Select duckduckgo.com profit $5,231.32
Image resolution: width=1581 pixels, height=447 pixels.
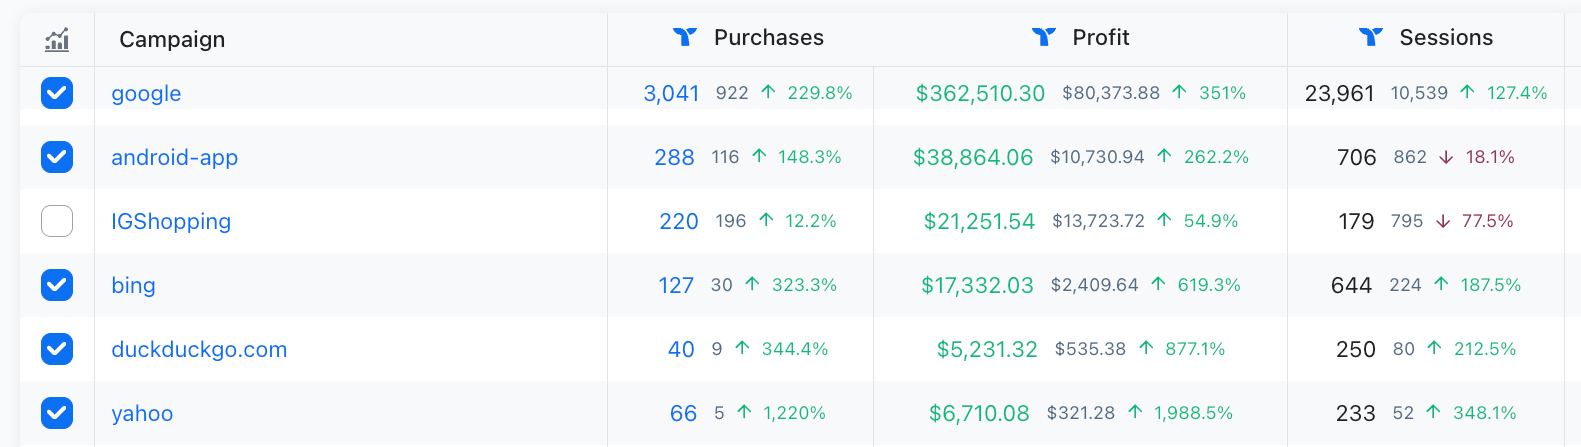coord(987,349)
